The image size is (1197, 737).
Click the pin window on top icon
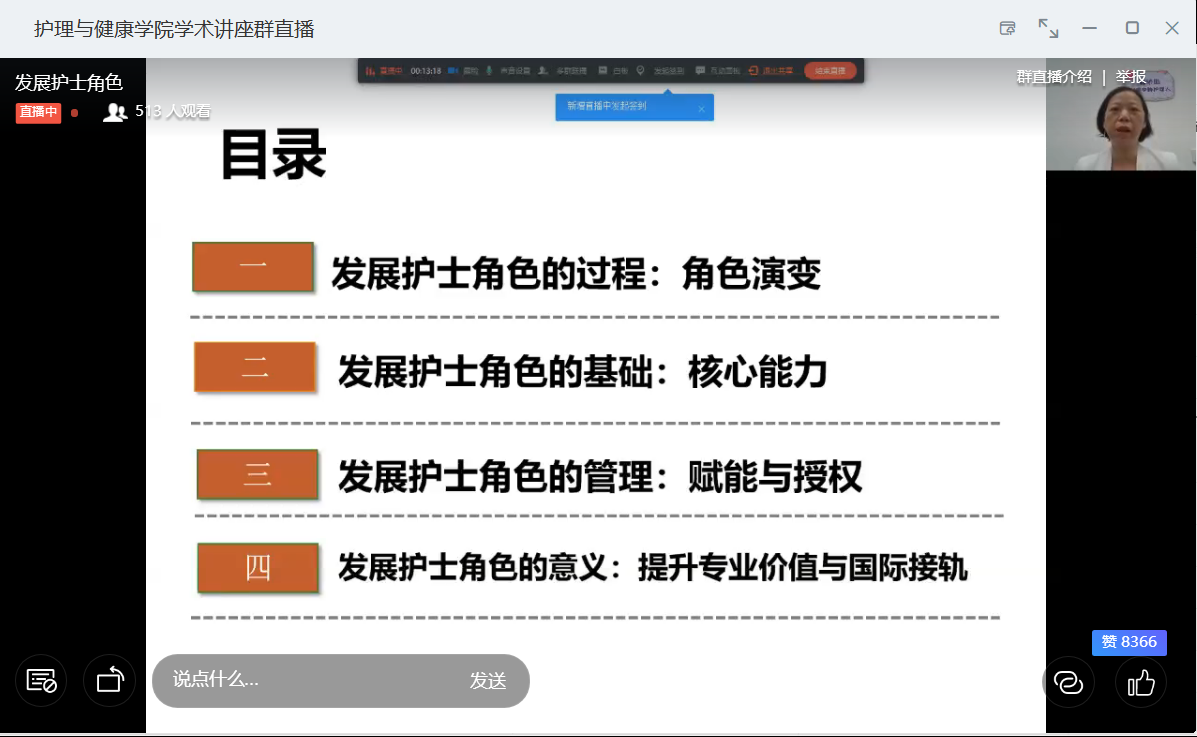click(x=1008, y=28)
